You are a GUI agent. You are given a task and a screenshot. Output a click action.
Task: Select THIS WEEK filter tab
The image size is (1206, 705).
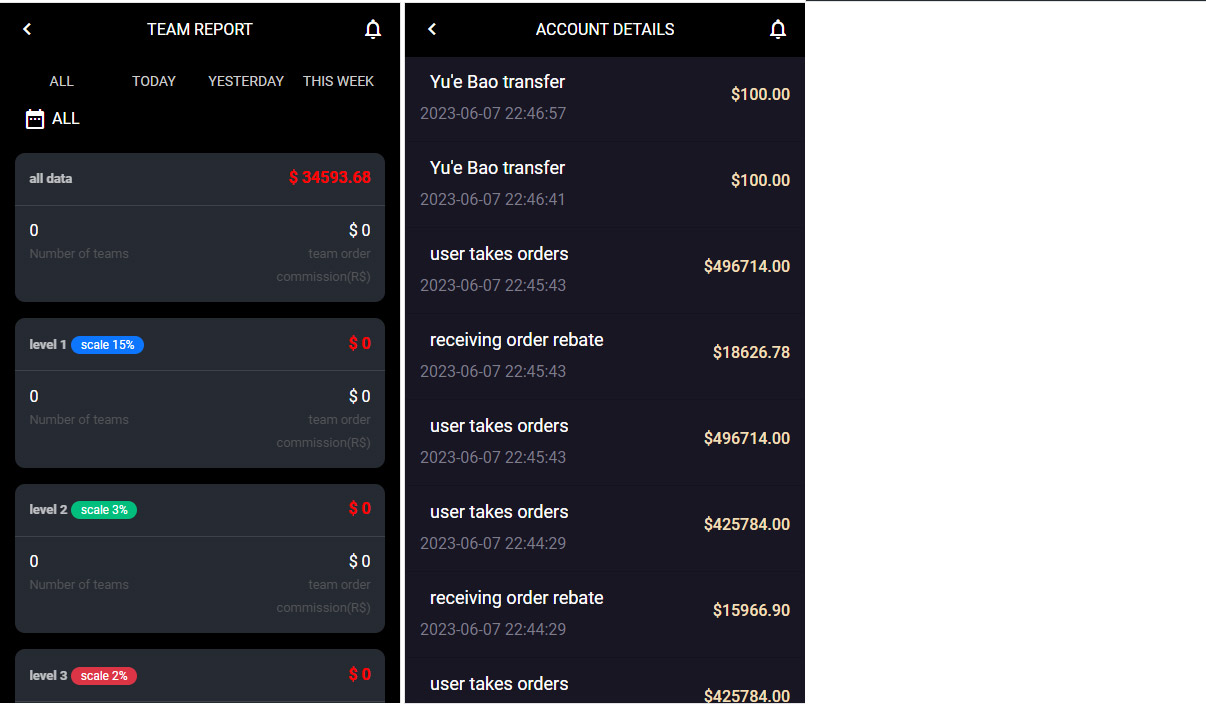coord(338,81)
